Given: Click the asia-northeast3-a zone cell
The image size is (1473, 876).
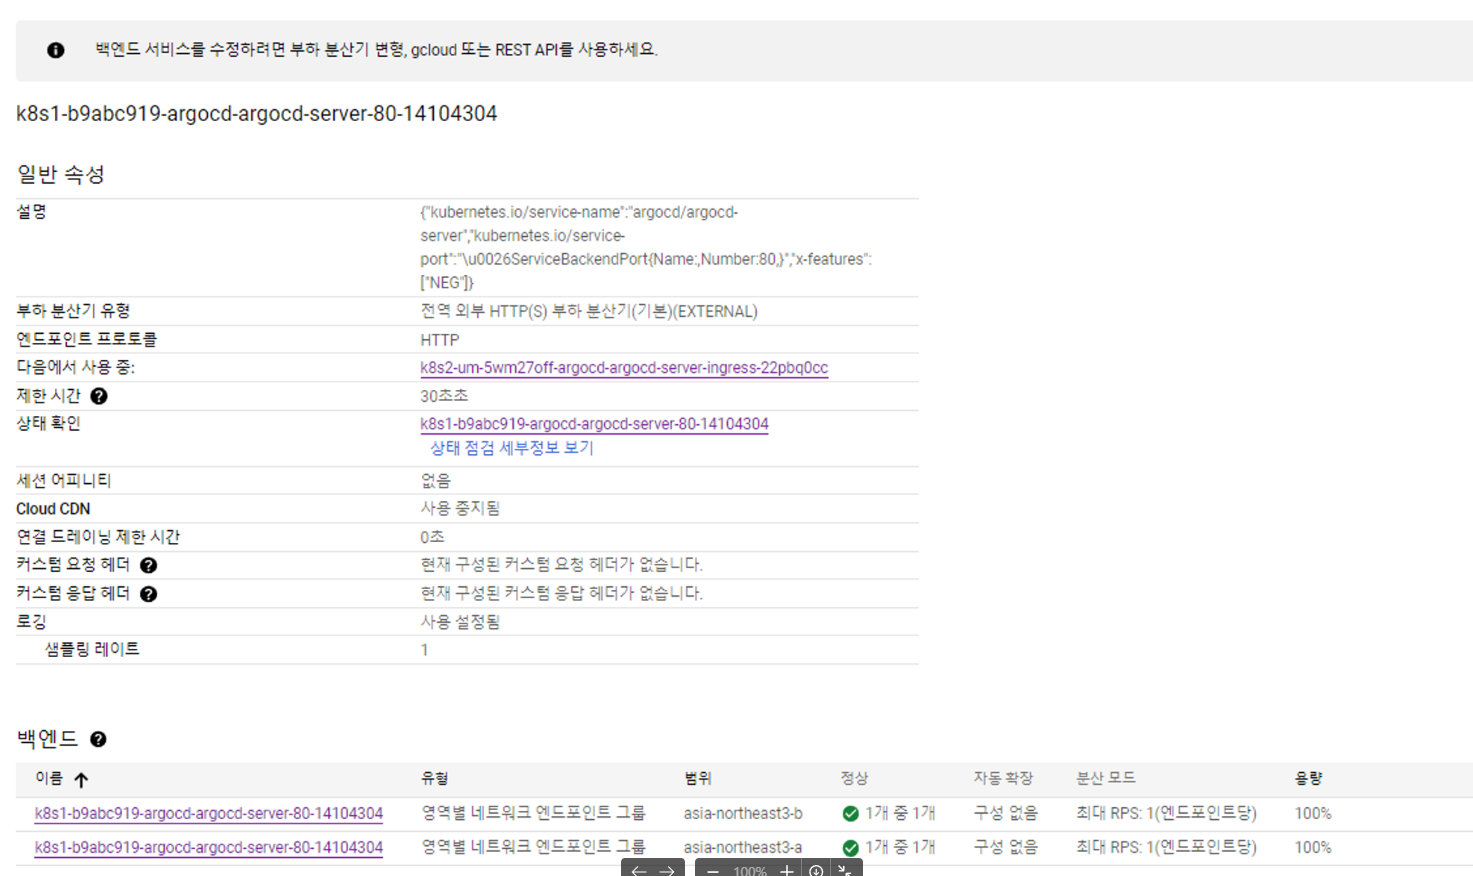Looking at the screenshot, I should (x=743, y=847).
